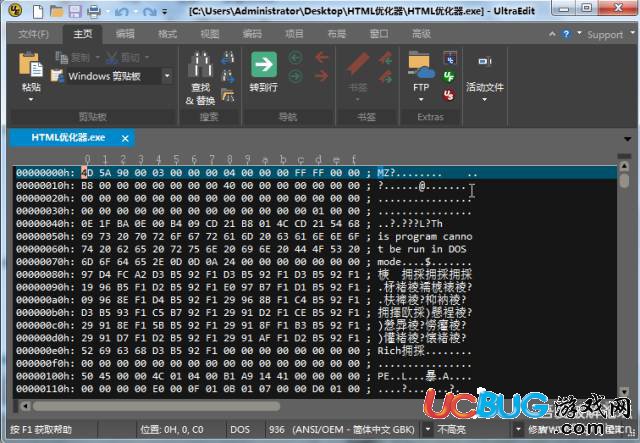640x443 pixels.
Task: Click the red bookmark (书签) ribbon icon
Action: click(358, 64)
